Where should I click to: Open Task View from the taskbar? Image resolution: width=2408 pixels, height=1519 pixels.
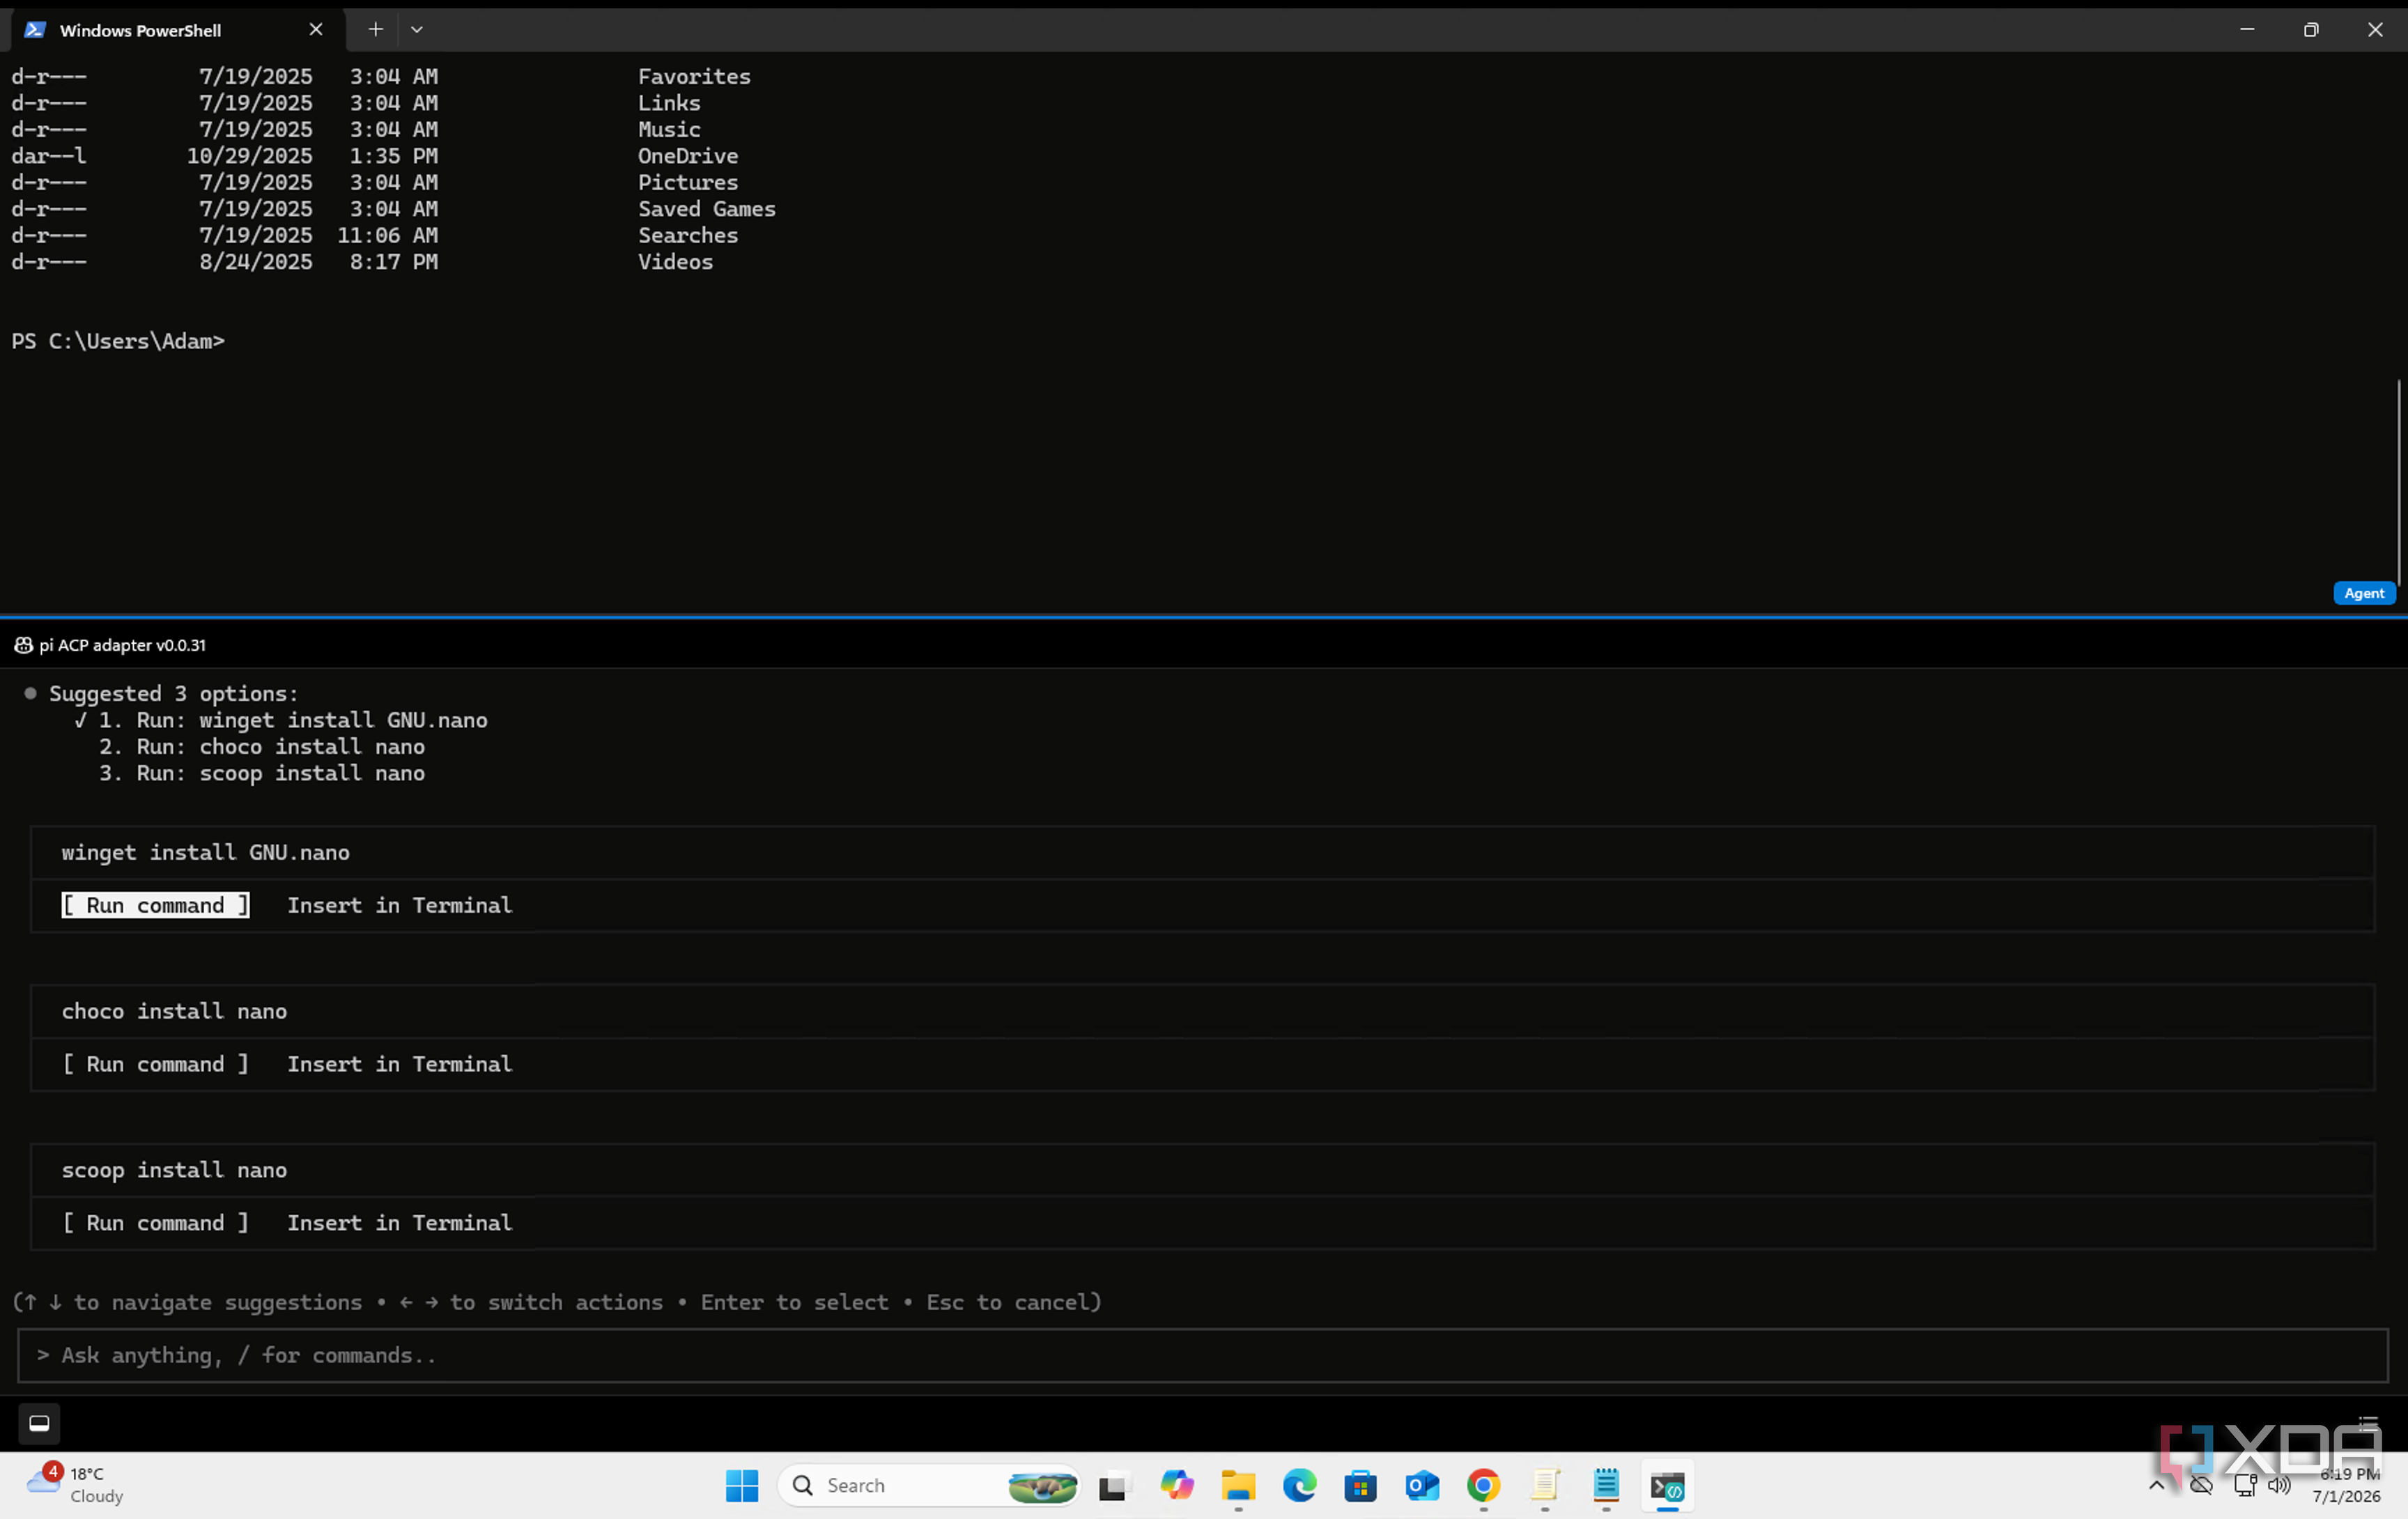click(x=1113, y=1487)
